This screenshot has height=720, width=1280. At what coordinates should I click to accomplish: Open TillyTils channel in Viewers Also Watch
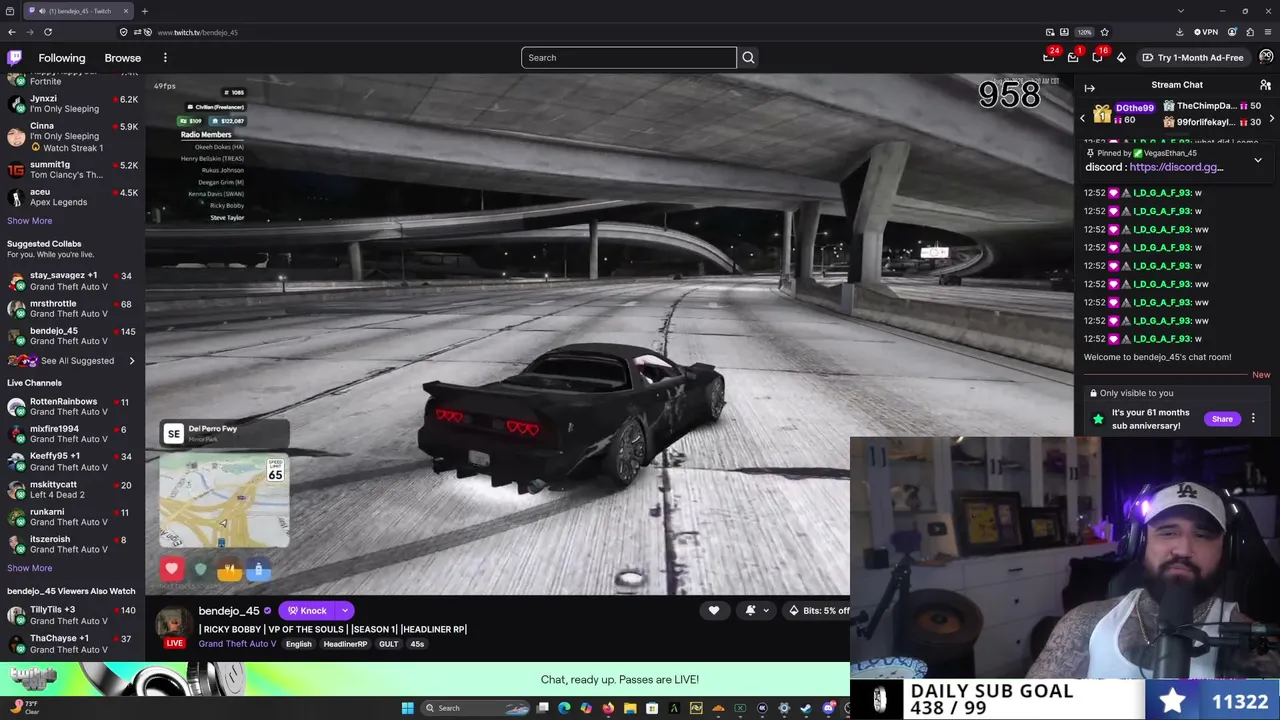pyautogui.click(x=72, y=615)
